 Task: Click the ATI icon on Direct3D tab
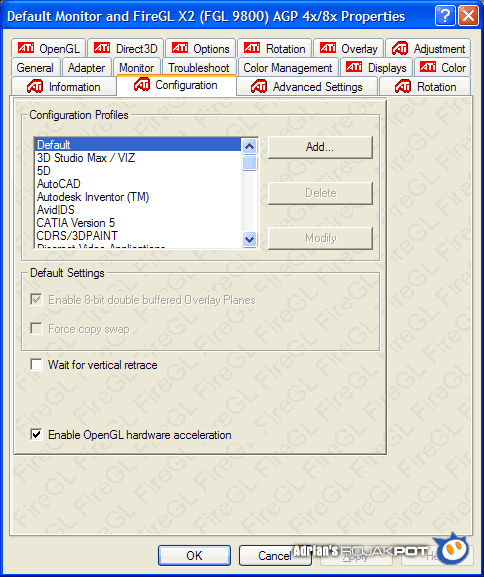102,48
